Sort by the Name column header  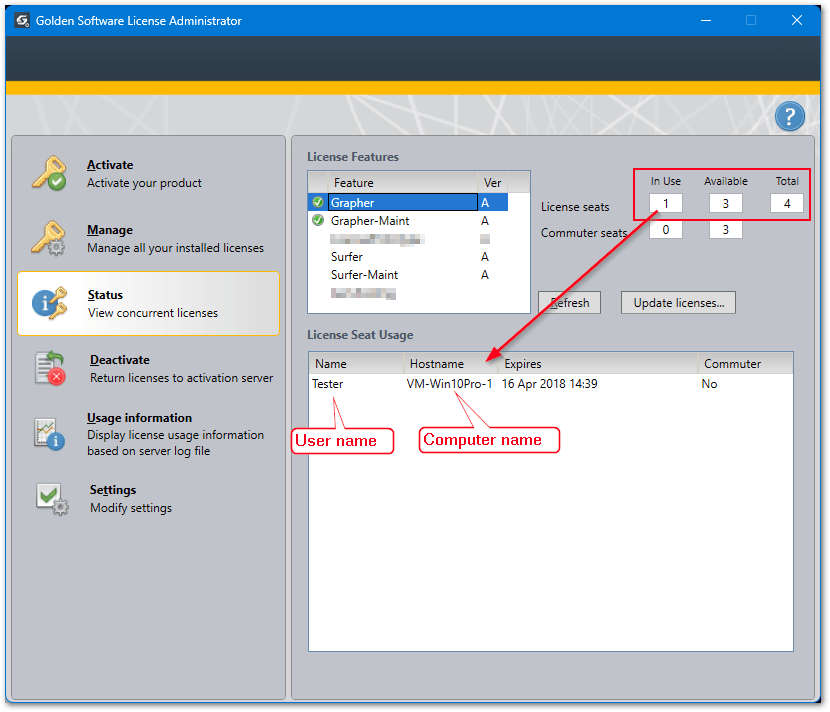[357, 364]
